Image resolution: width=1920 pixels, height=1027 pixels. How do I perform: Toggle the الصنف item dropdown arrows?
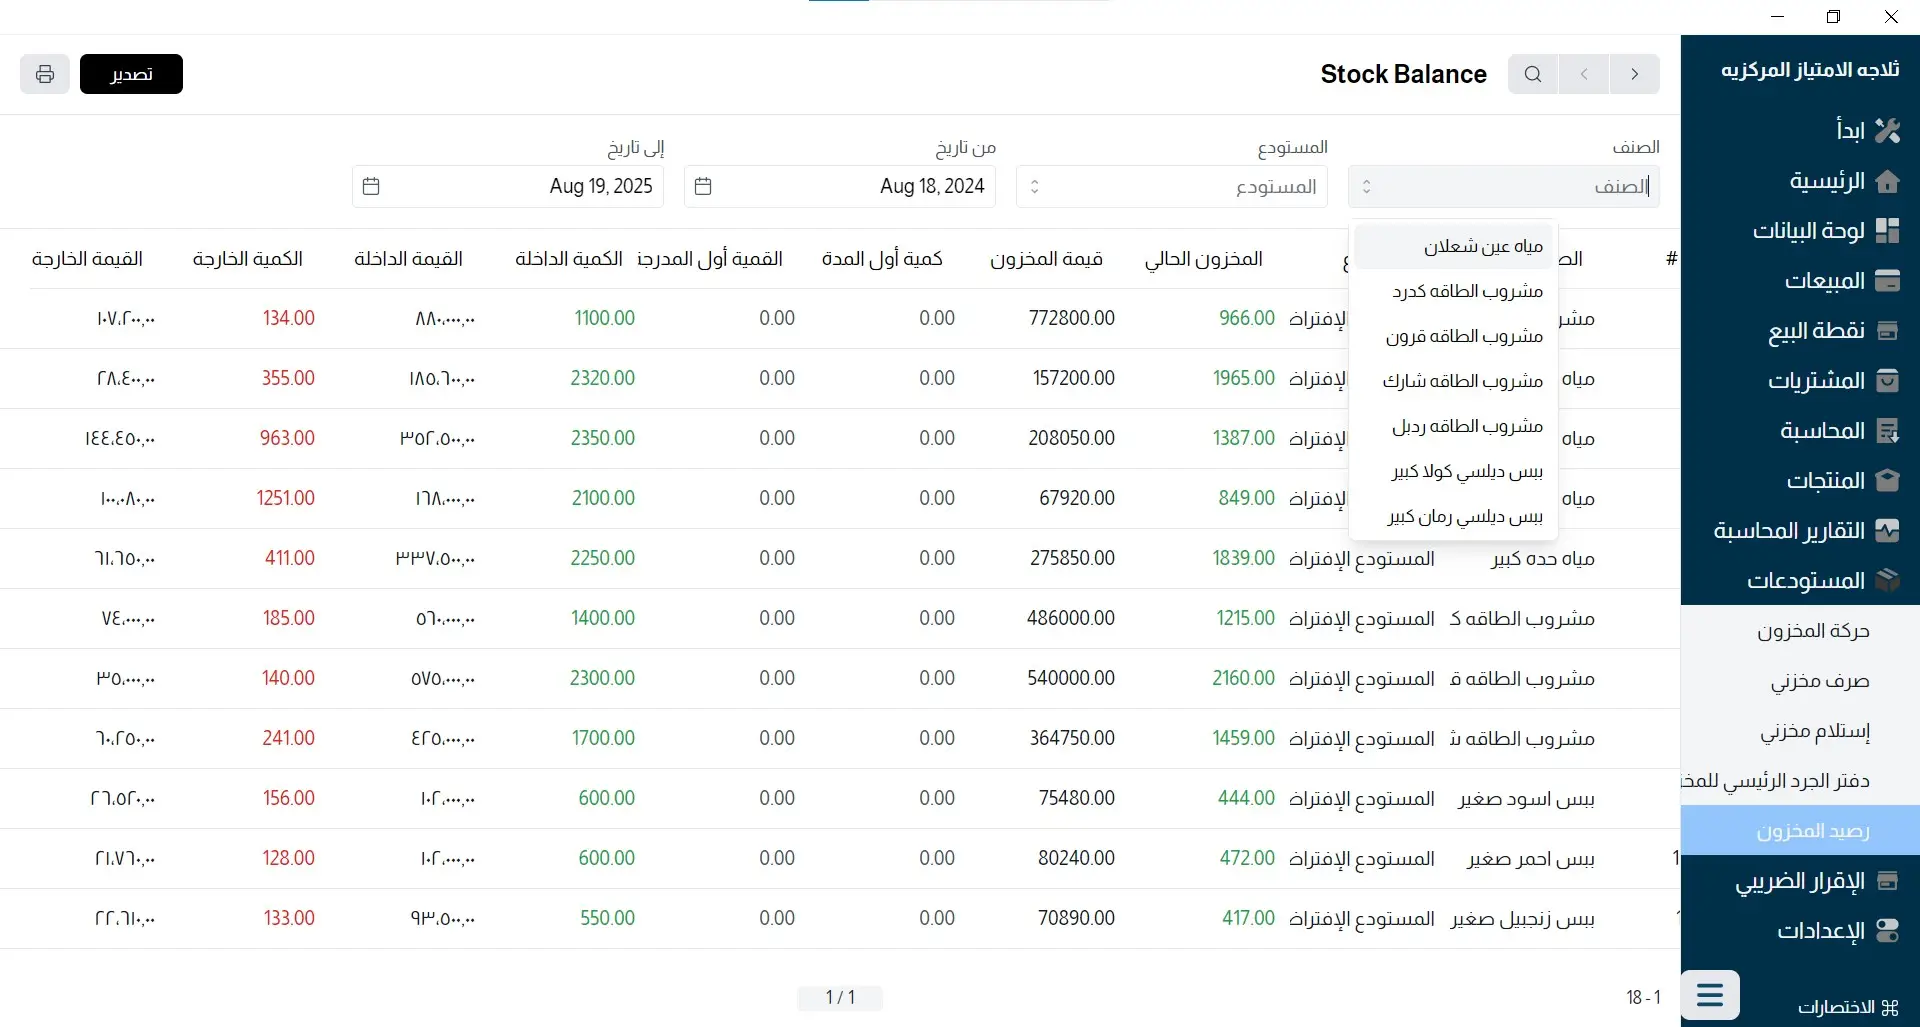click(x=1366, y=187)
